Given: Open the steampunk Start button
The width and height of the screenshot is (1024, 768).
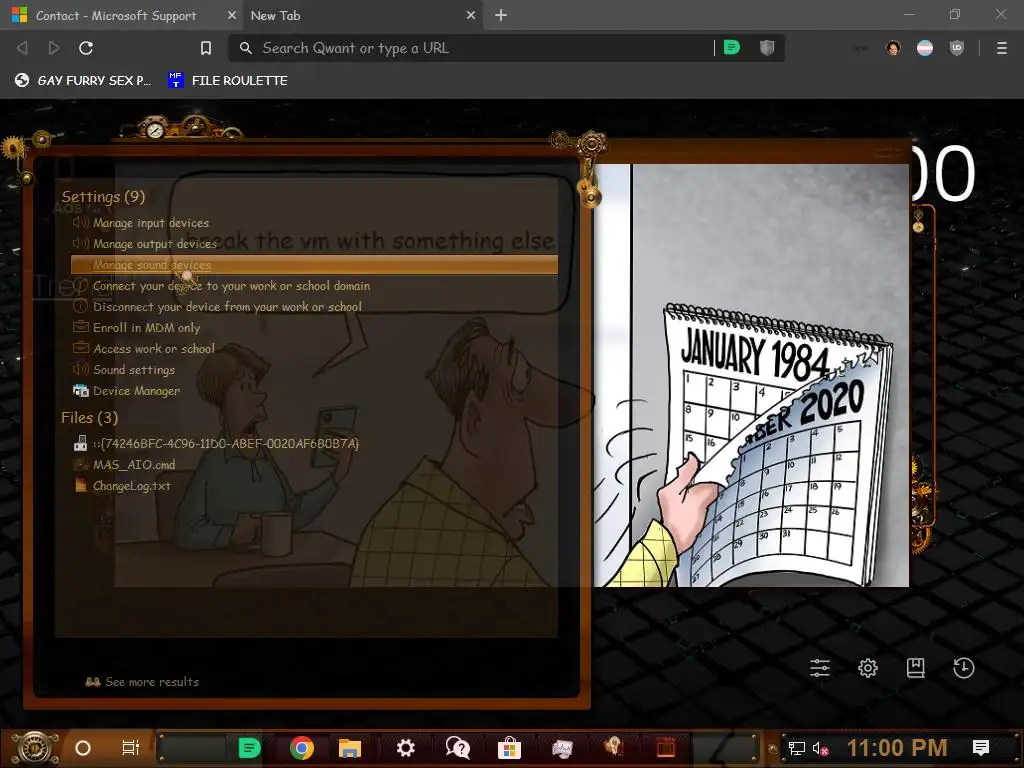Looking at the screenshot, I should [x=34, y=748].
